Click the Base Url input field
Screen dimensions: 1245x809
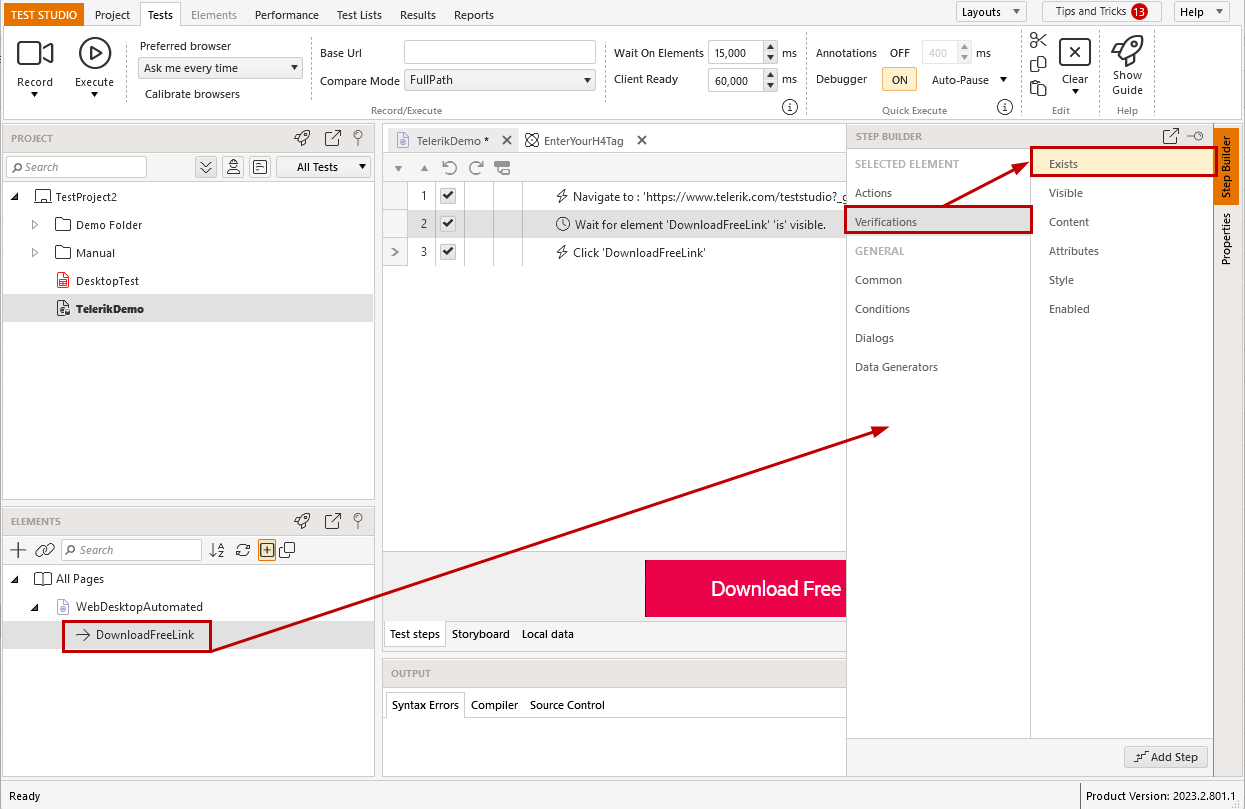(x=500, y=53)
